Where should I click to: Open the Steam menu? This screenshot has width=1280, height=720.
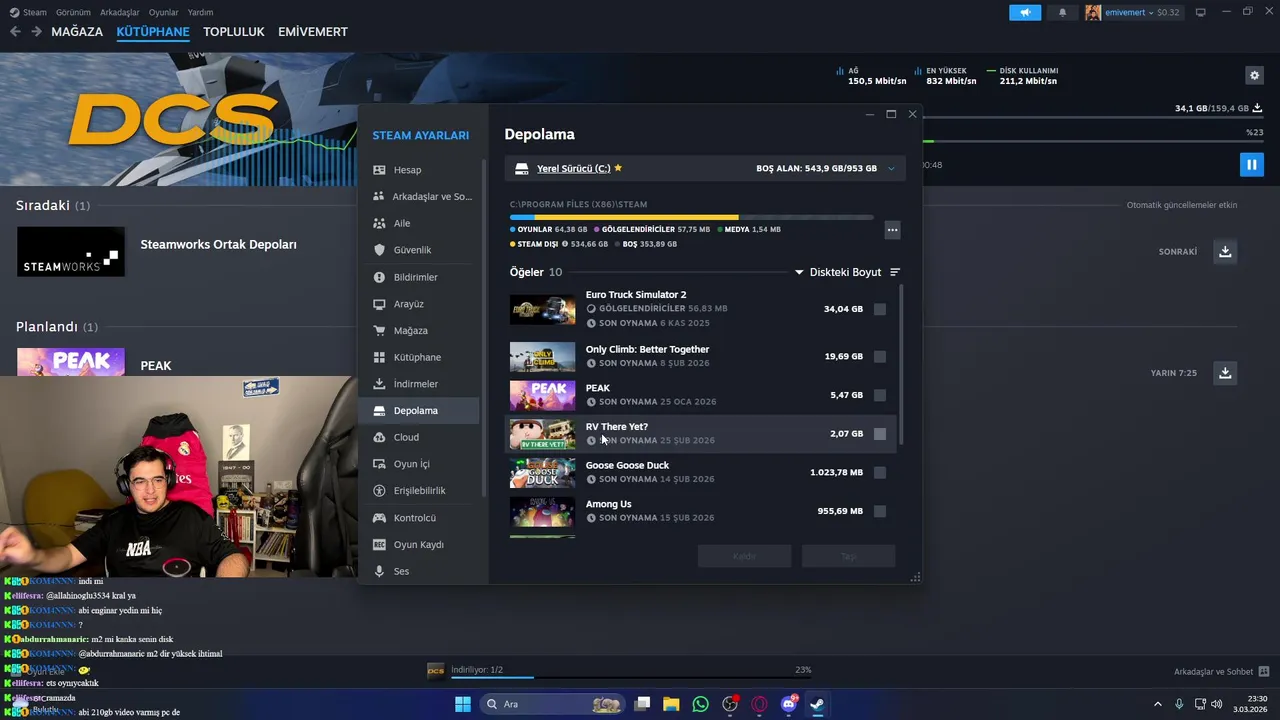28,12
